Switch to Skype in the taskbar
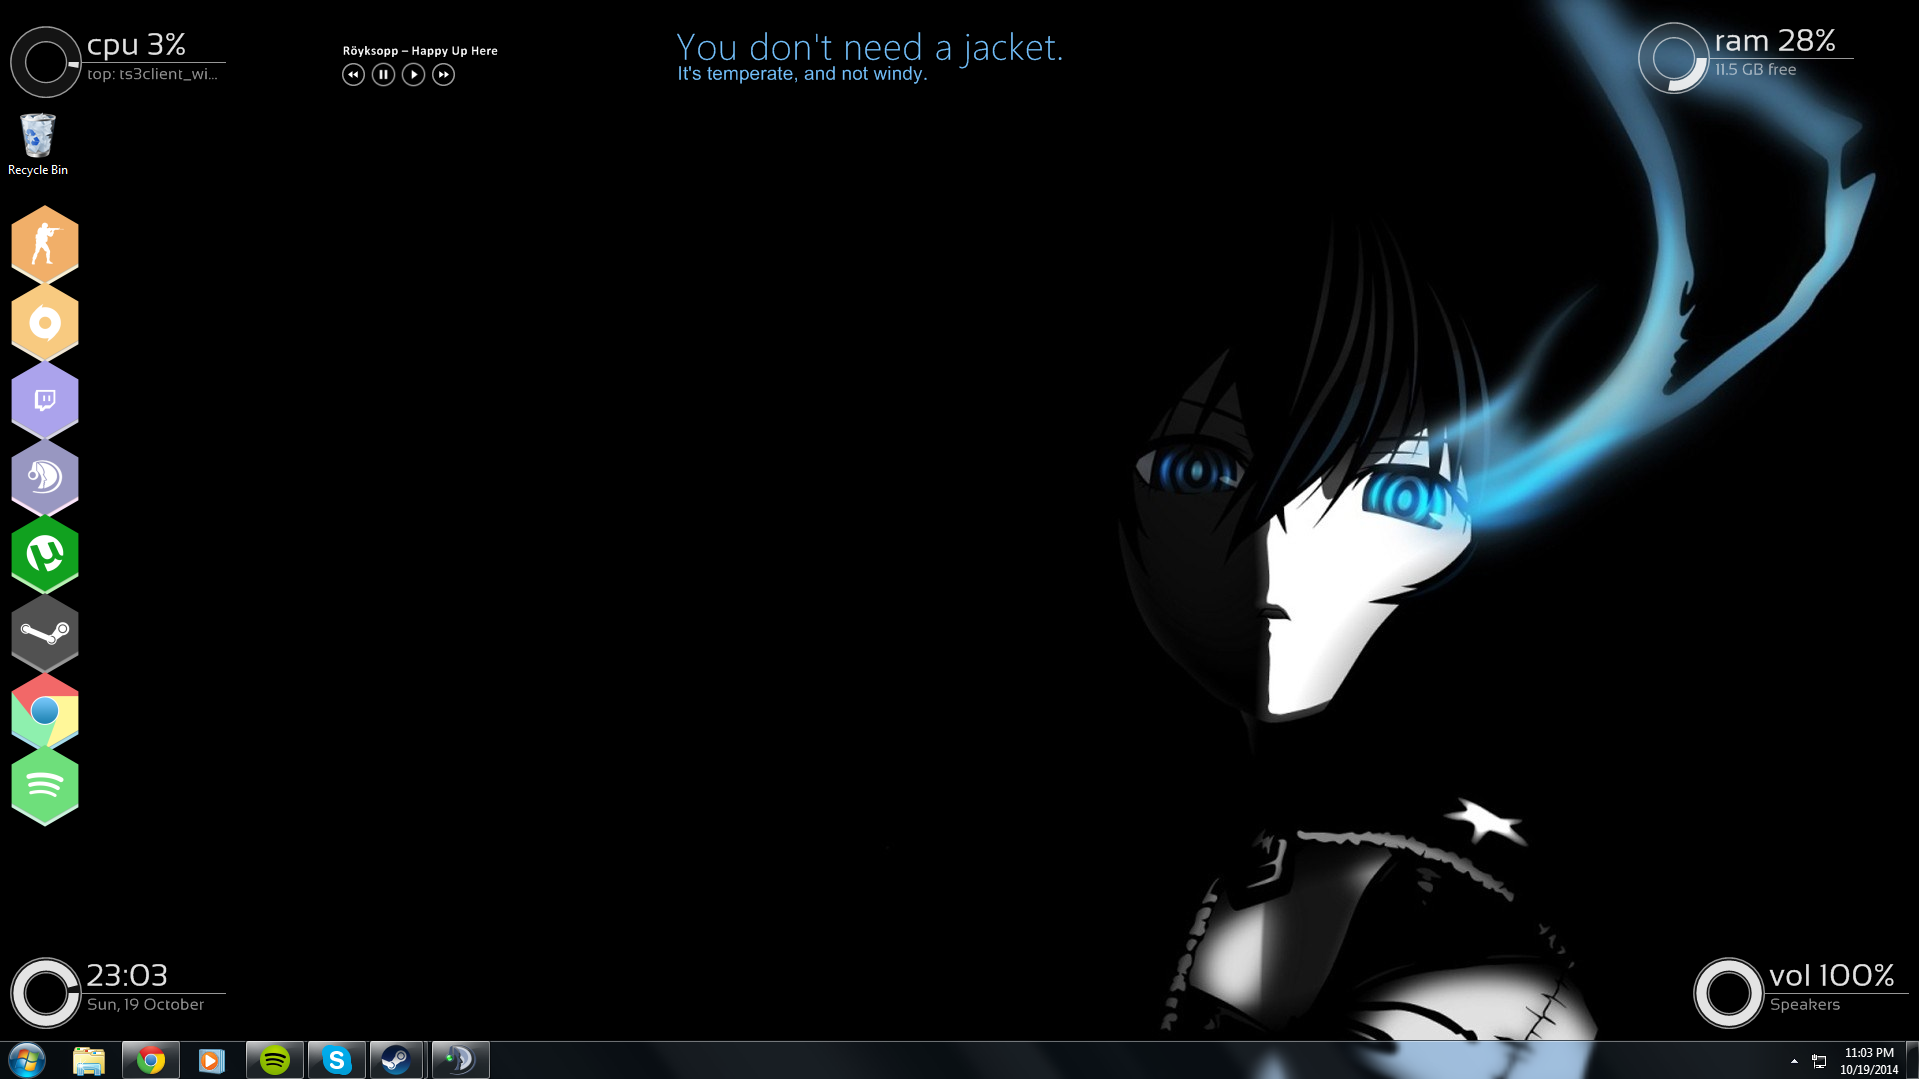The height and width of the screenshot is (1079, 1919). click(x=337, y=1060)
